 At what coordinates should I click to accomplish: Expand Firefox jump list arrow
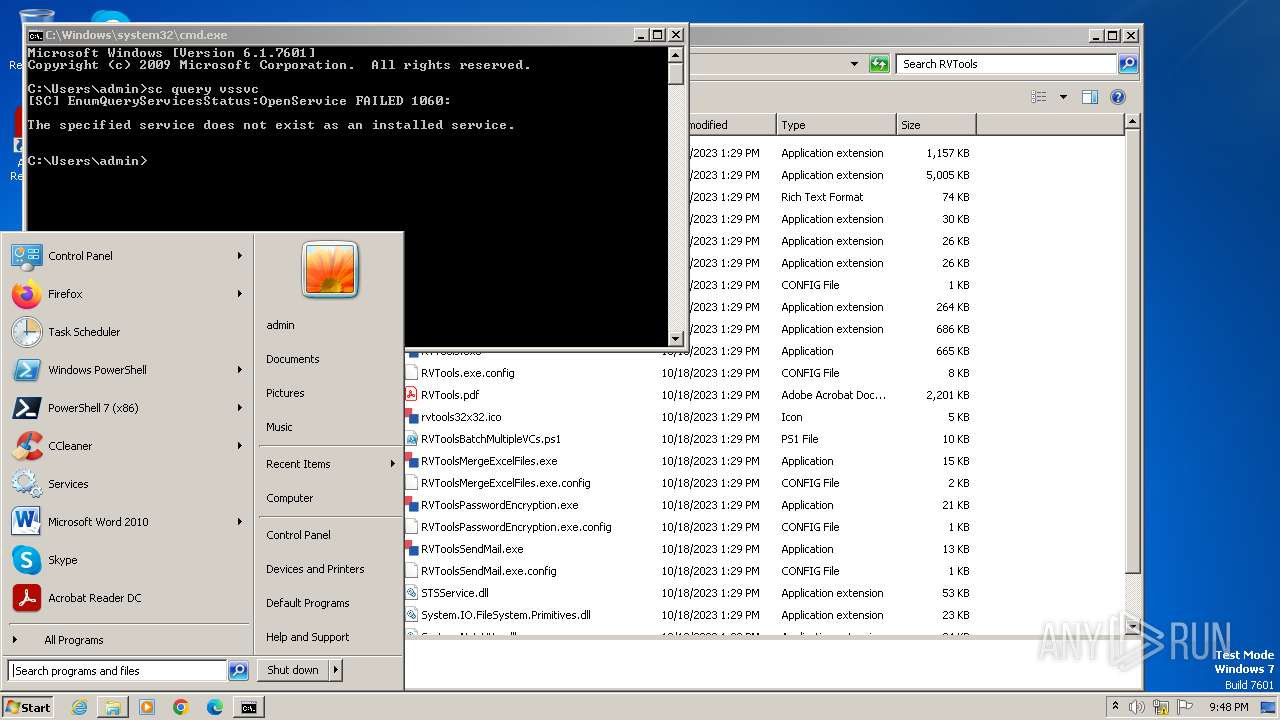[240, 294]
